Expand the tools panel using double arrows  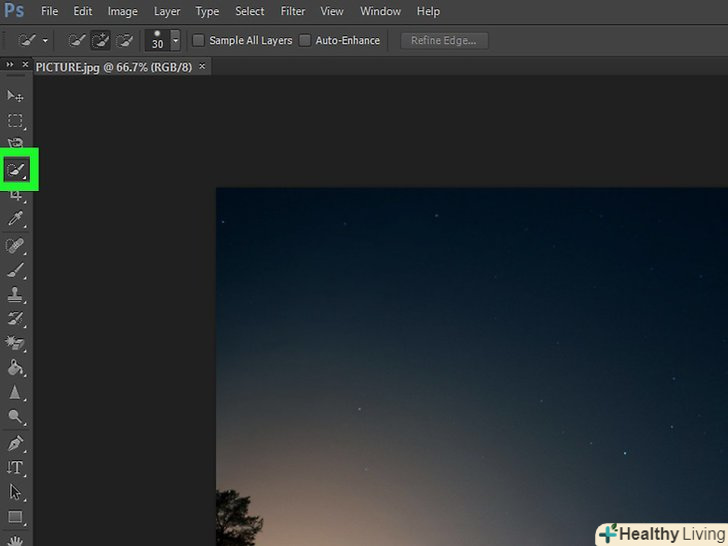click(x=10, y=65)
